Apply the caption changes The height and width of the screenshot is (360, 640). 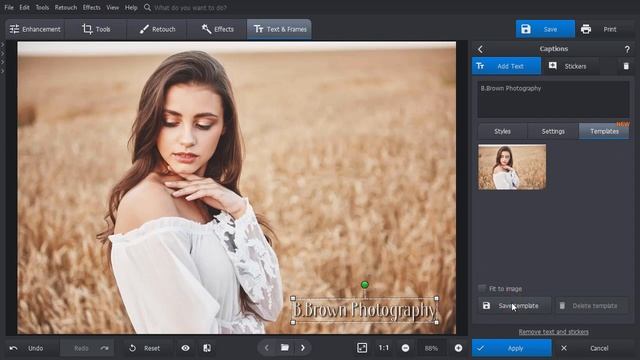pos(512,348)
